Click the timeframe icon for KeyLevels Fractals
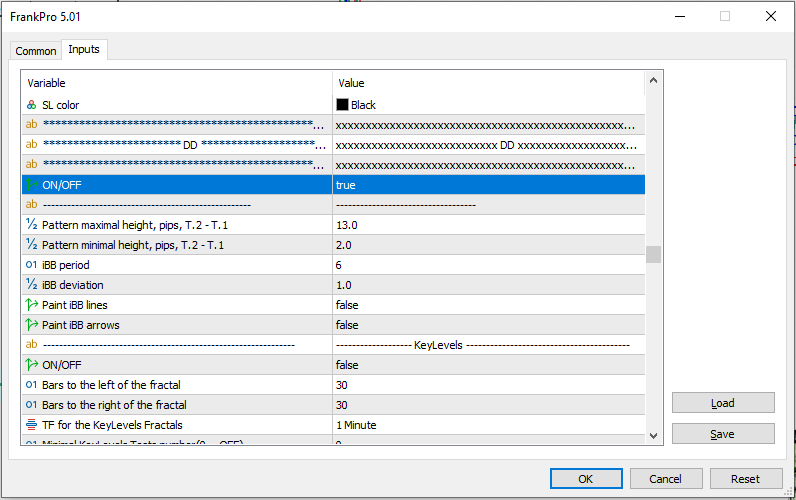 31,425
